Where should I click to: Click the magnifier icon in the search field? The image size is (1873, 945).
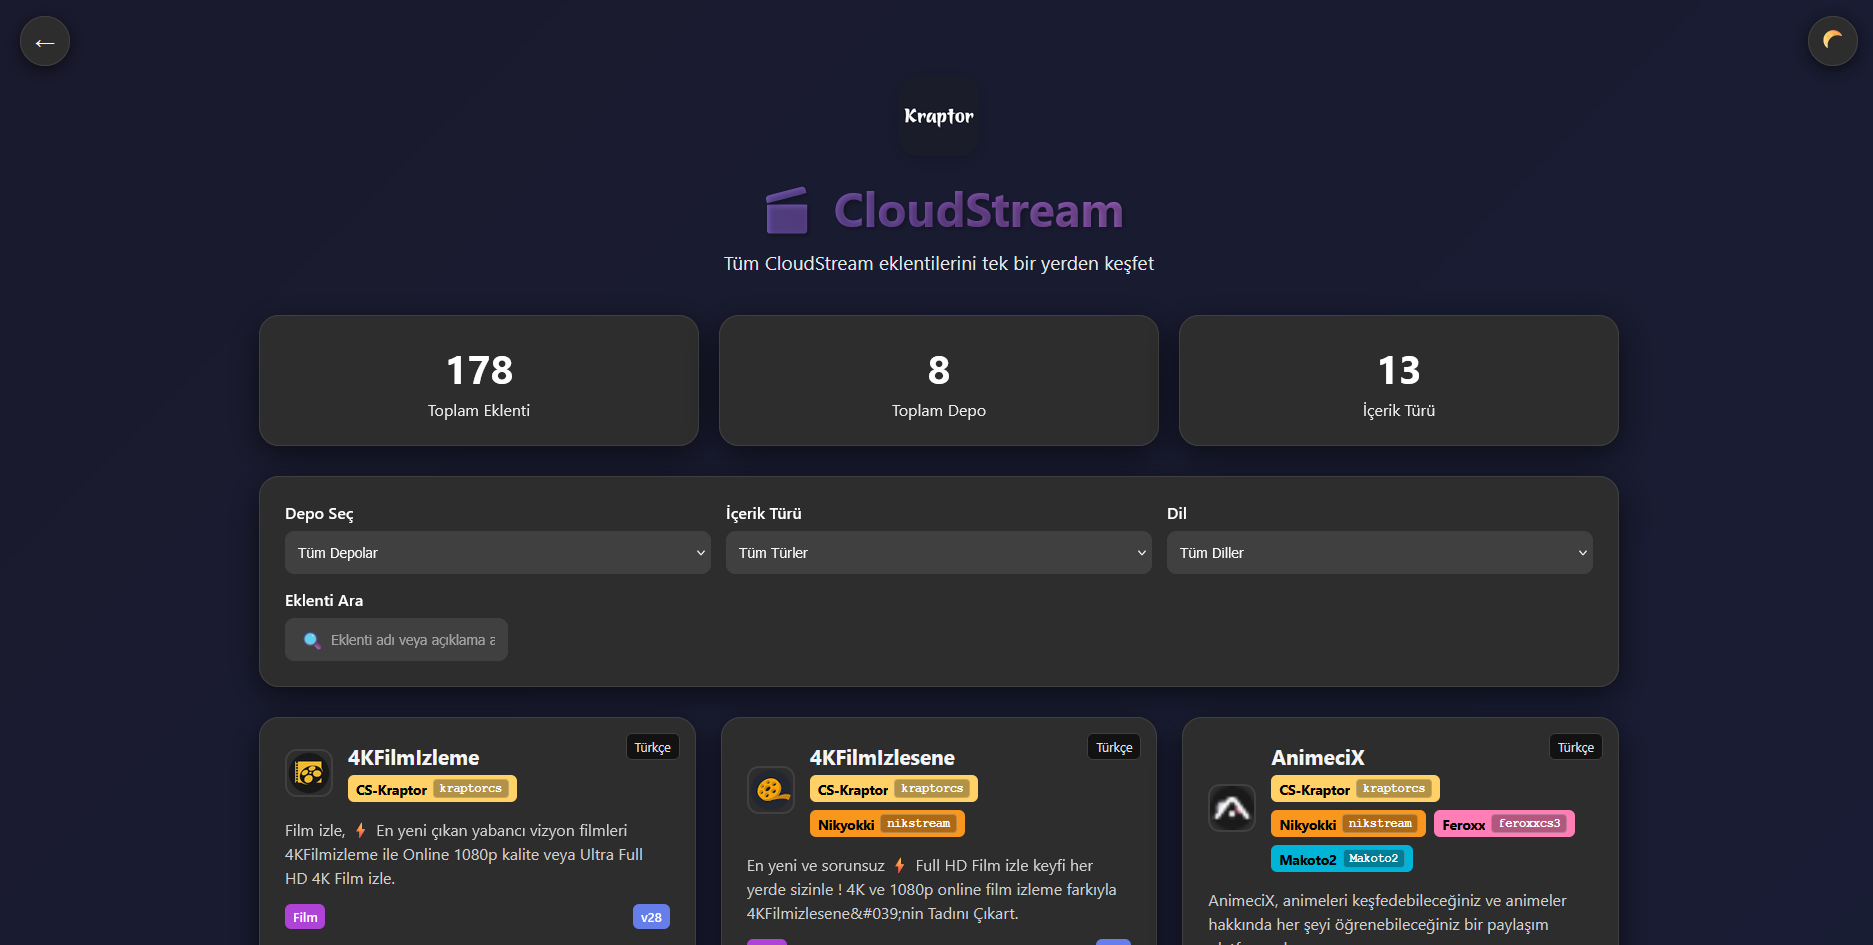312,640
